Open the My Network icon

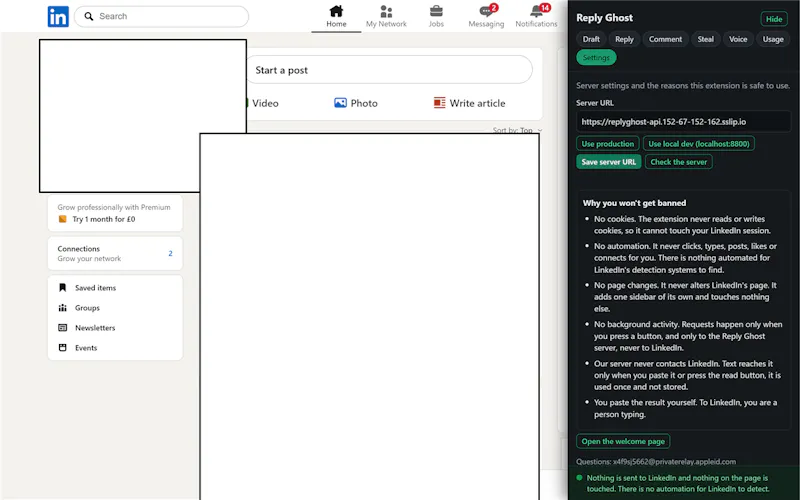tap(386, 11)
